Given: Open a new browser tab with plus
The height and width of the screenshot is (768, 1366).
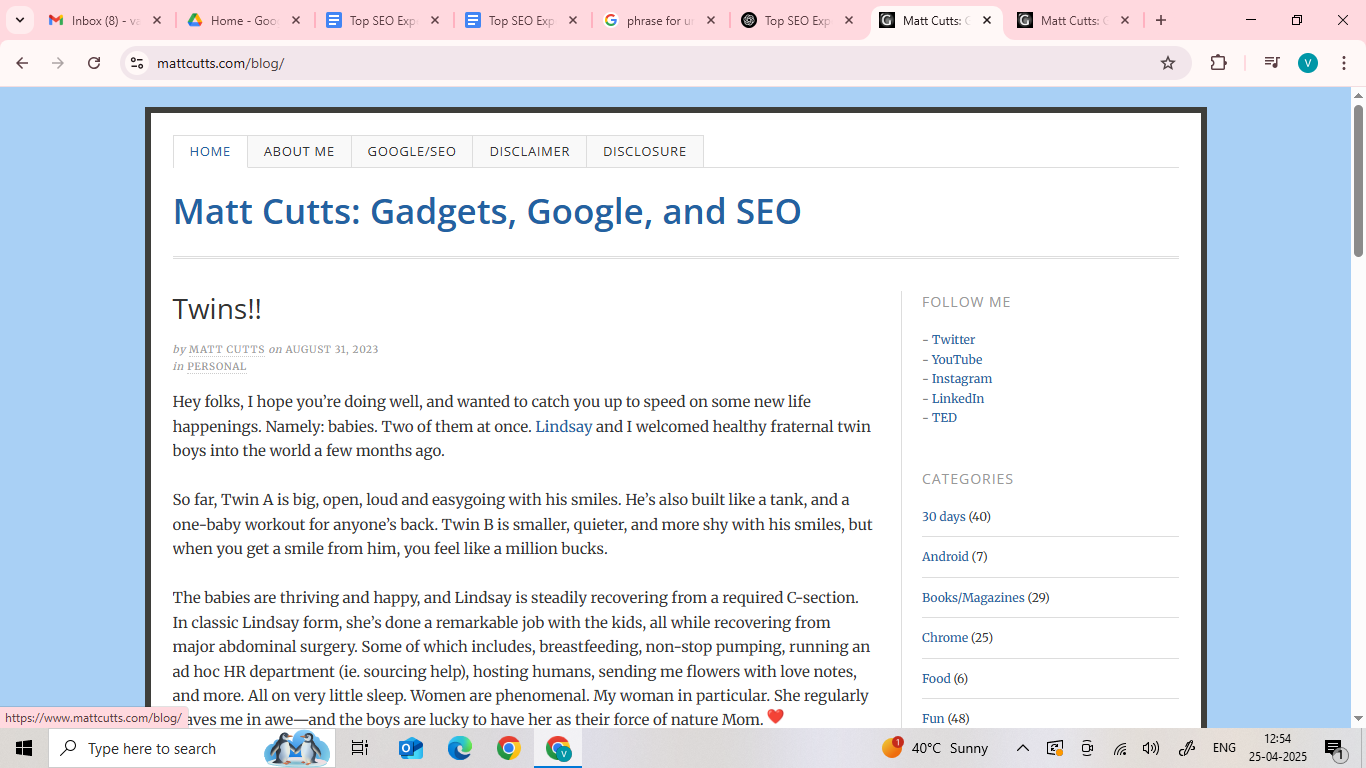Looking at the screenshot, I should click(x=1160, y=20).
